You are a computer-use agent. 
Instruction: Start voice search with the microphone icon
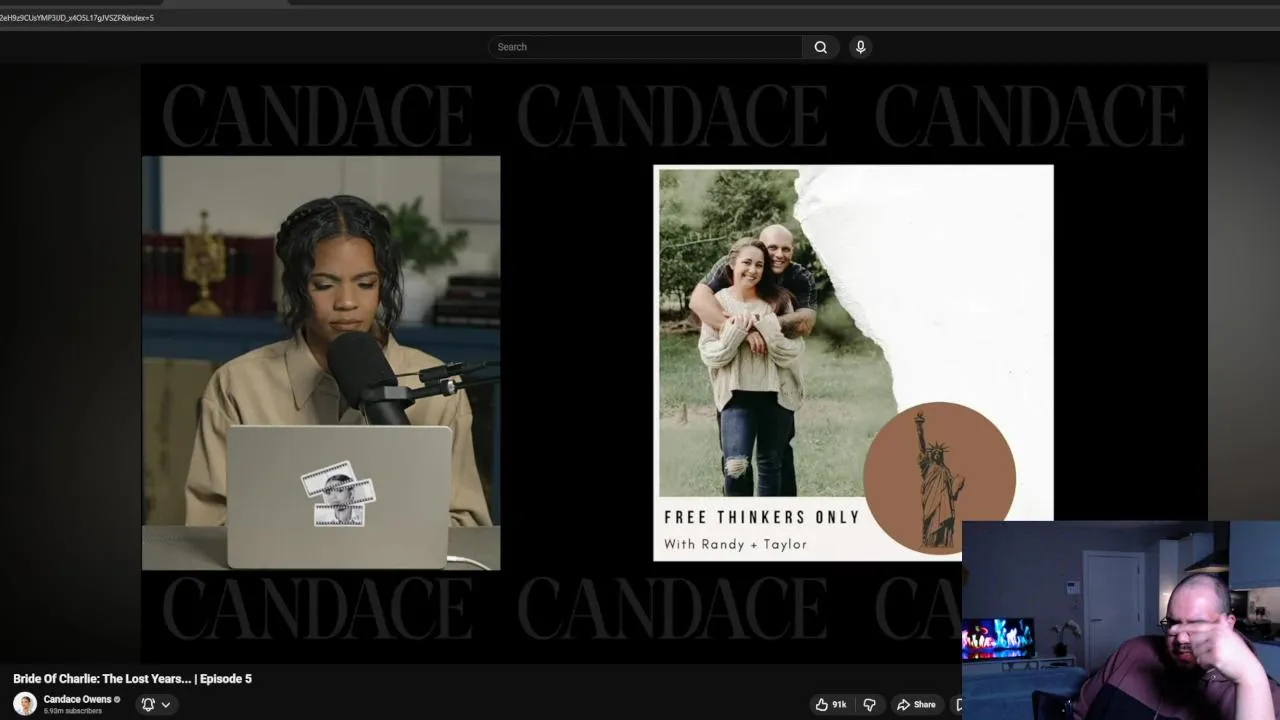[x=860, y=47]
